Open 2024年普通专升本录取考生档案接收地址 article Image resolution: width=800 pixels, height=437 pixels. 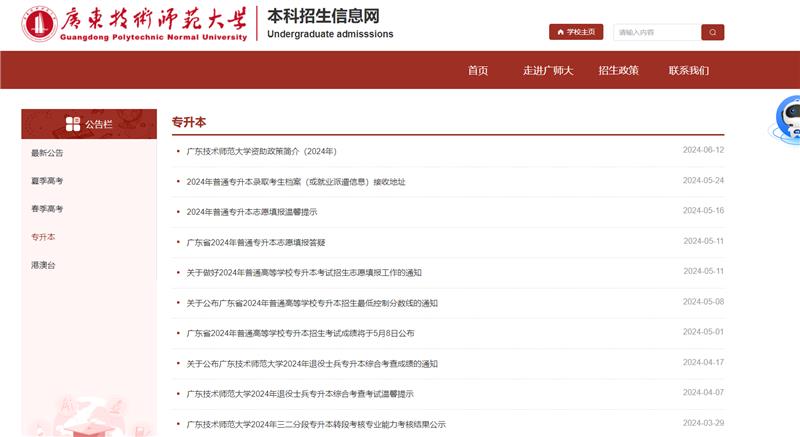[x=296, y=182]
